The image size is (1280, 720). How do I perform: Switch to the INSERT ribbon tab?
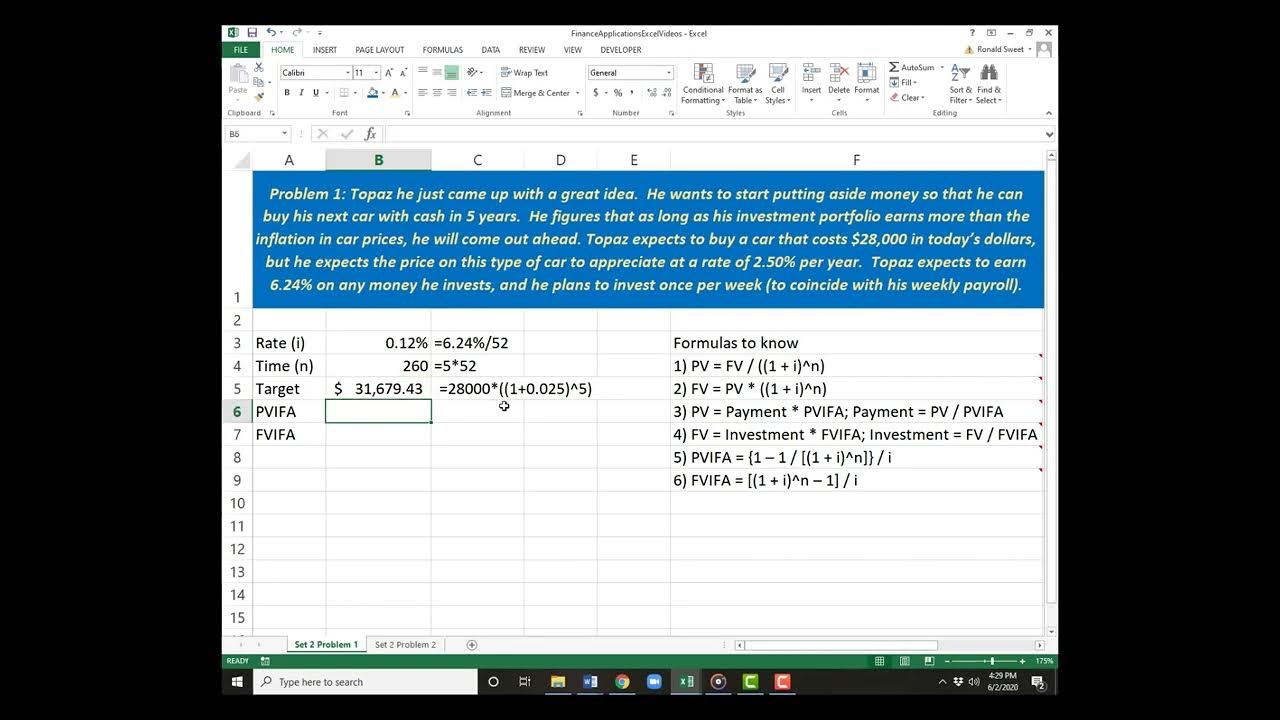tap(324, 49)
